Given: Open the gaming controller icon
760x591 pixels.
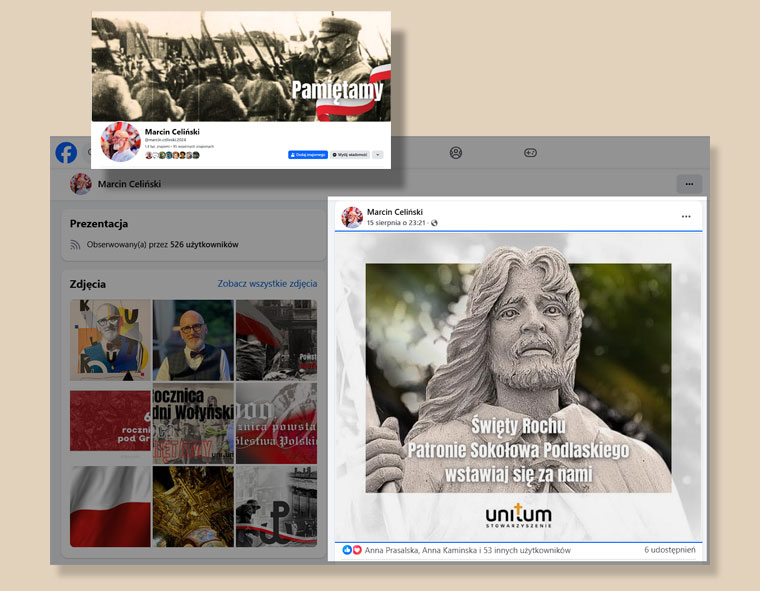Looking at the screenshot, I should coord(530,153).
